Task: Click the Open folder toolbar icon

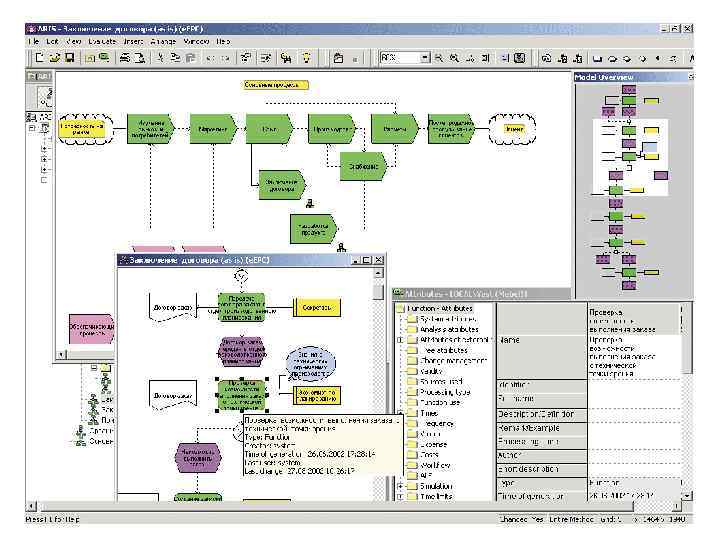Action: [x=55, y=57]
